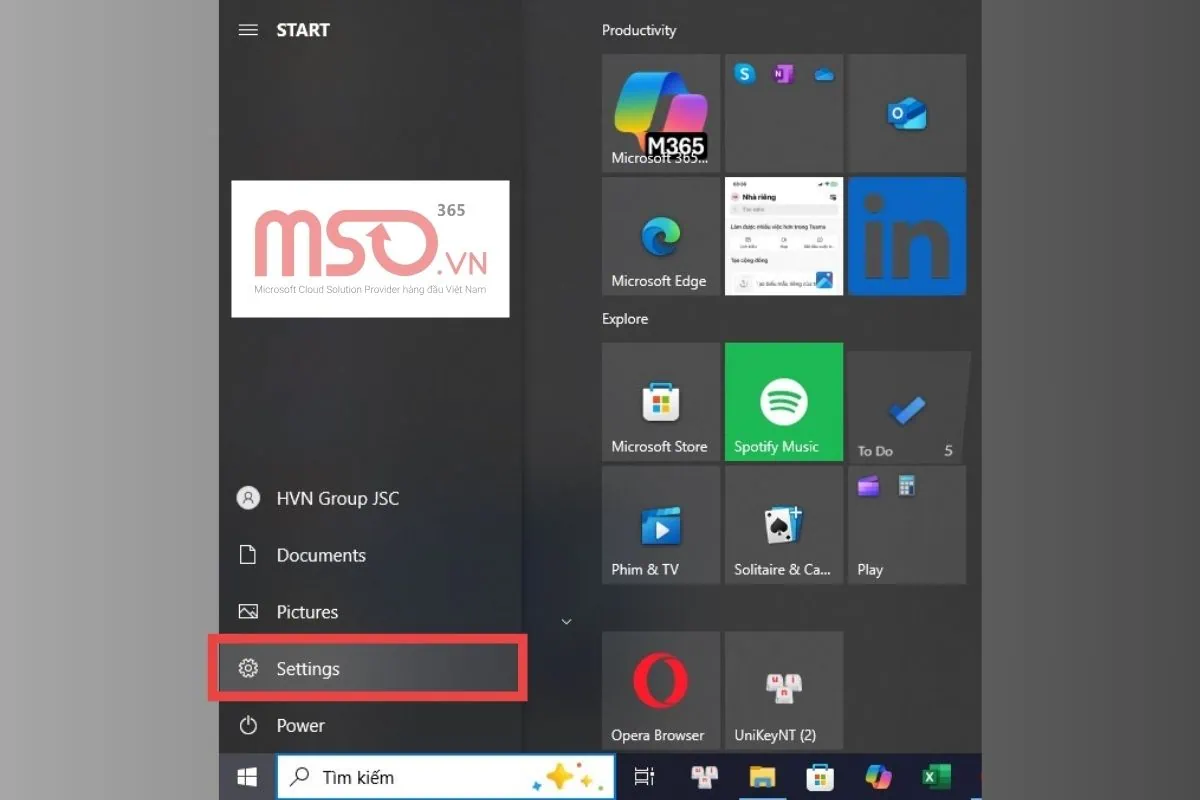Image resolution: width=1200 pixels, height=800 pixels.
Task: Launch Spotify Music from the Start menu
Action: pos(783,401)
